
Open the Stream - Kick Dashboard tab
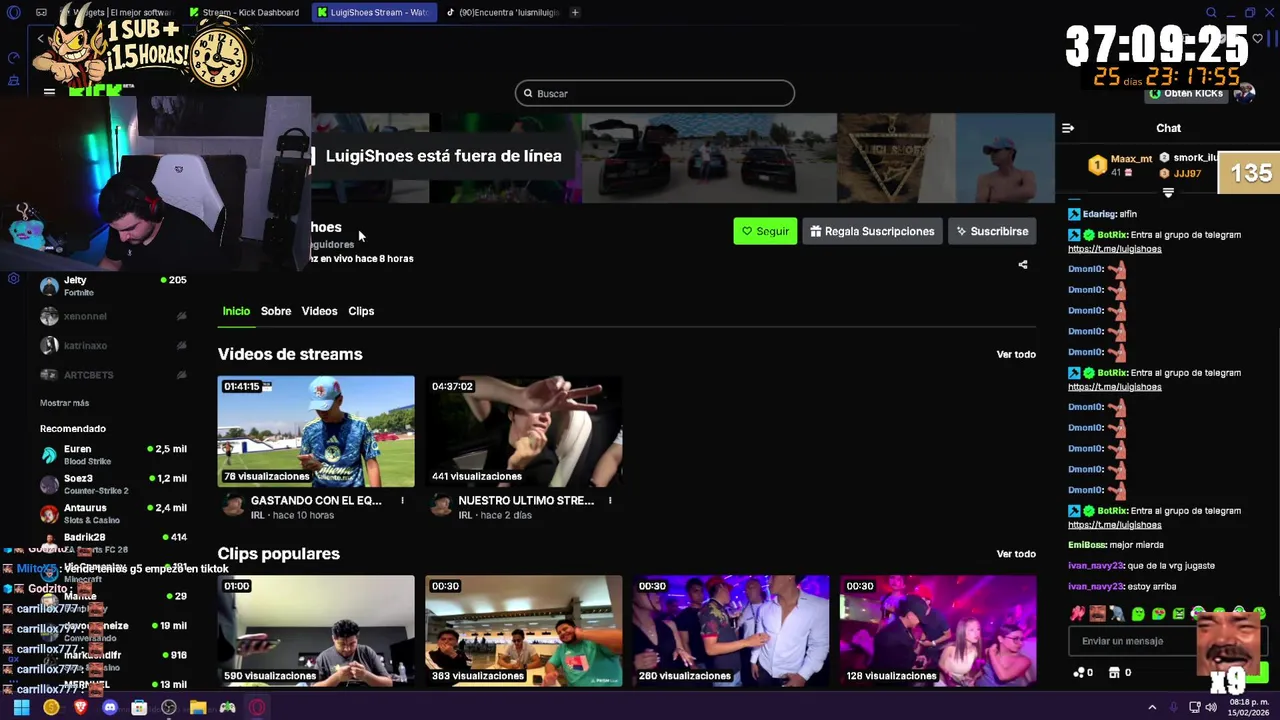point(245,12)
